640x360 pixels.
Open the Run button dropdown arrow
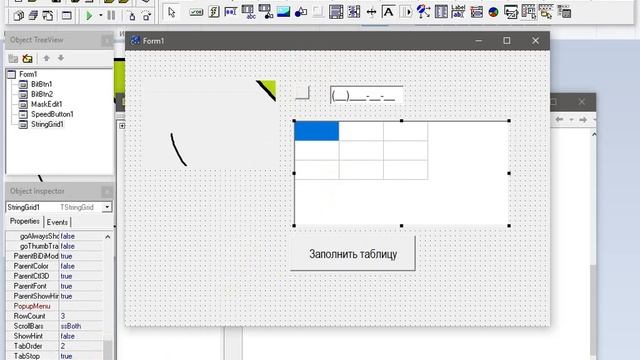tap(100, 16)
